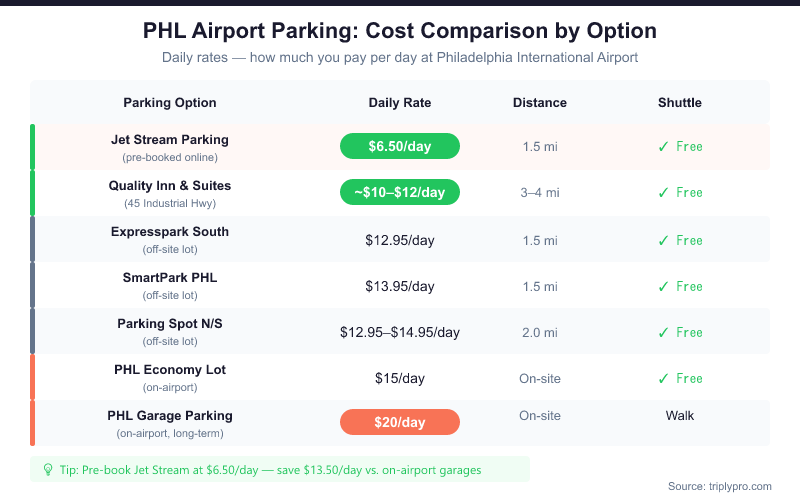Click the Walk label in the PHL Garage row
Viewport: 800px width, 500px height.
[x=680, y=415]
